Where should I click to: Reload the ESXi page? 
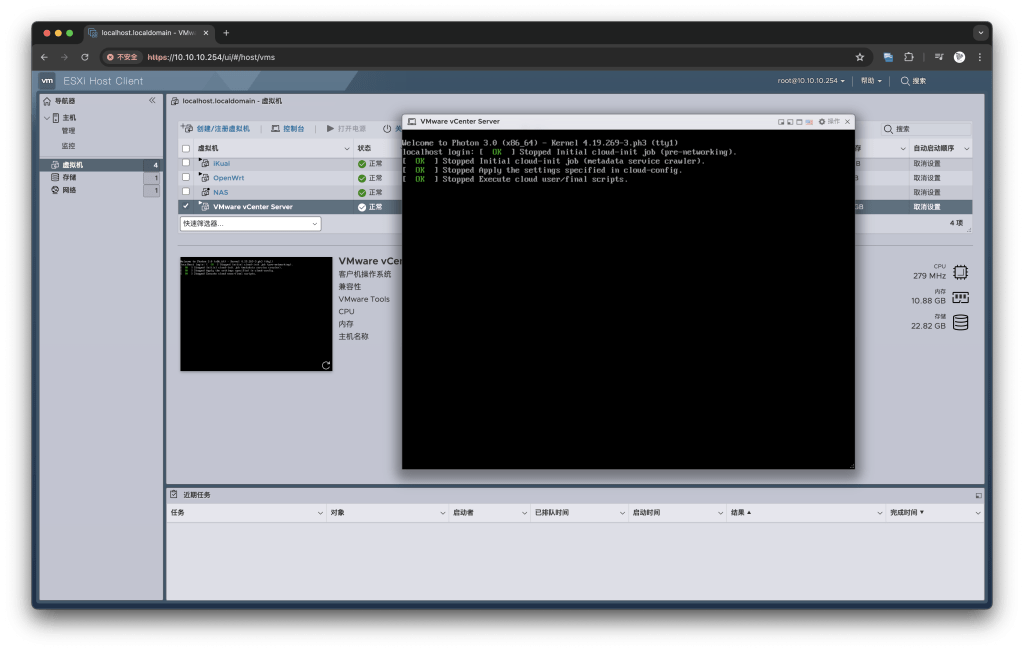click(x=85, y=57)
